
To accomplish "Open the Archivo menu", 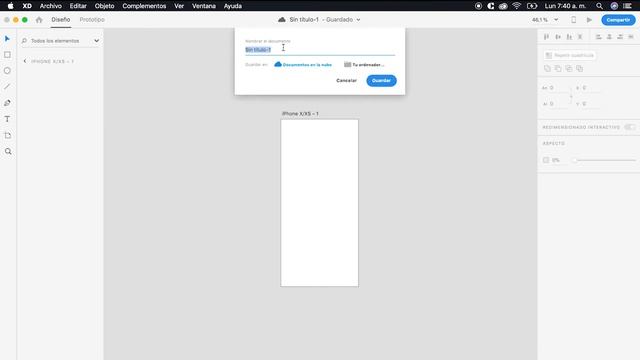I will tap(51, 6).
